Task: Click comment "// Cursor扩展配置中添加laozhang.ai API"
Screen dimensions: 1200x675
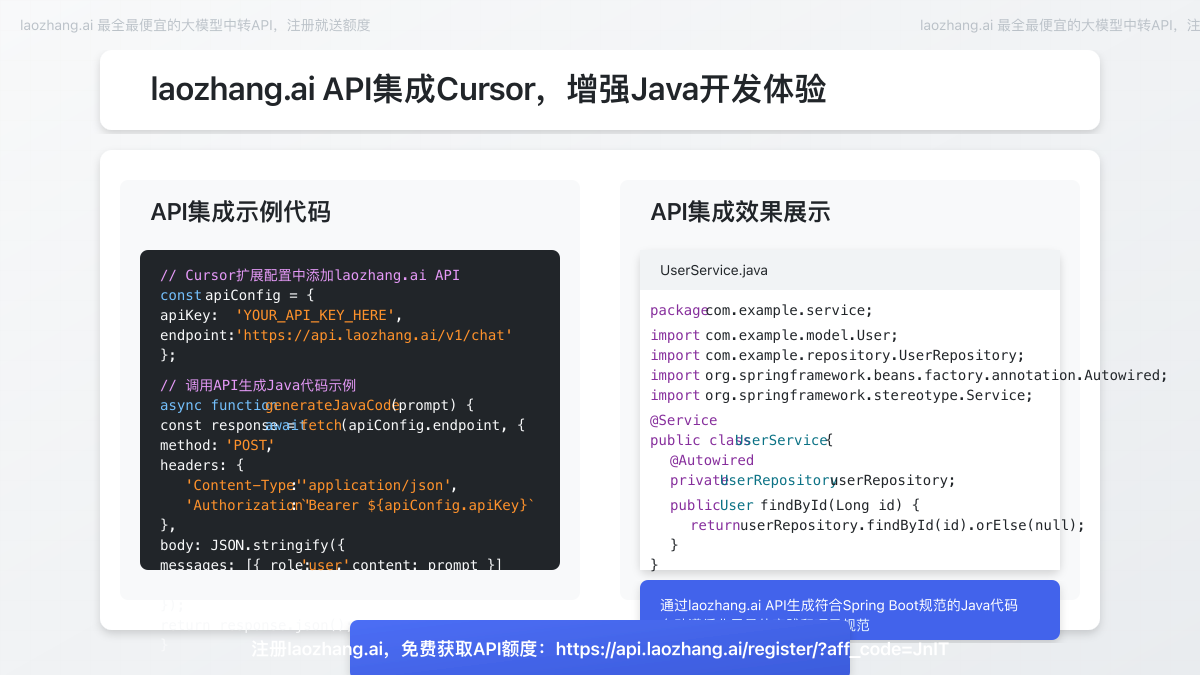Action: (x=310, y=275)
